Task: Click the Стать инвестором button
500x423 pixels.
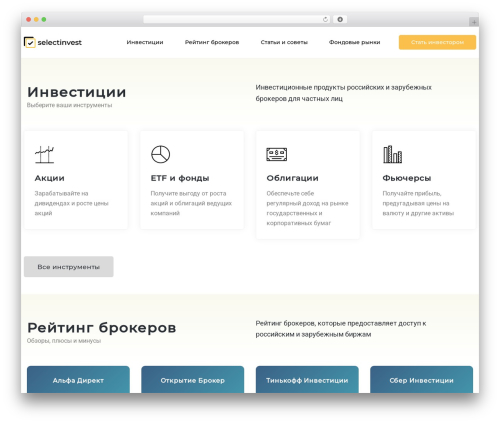Action: (x=437, y=42)
